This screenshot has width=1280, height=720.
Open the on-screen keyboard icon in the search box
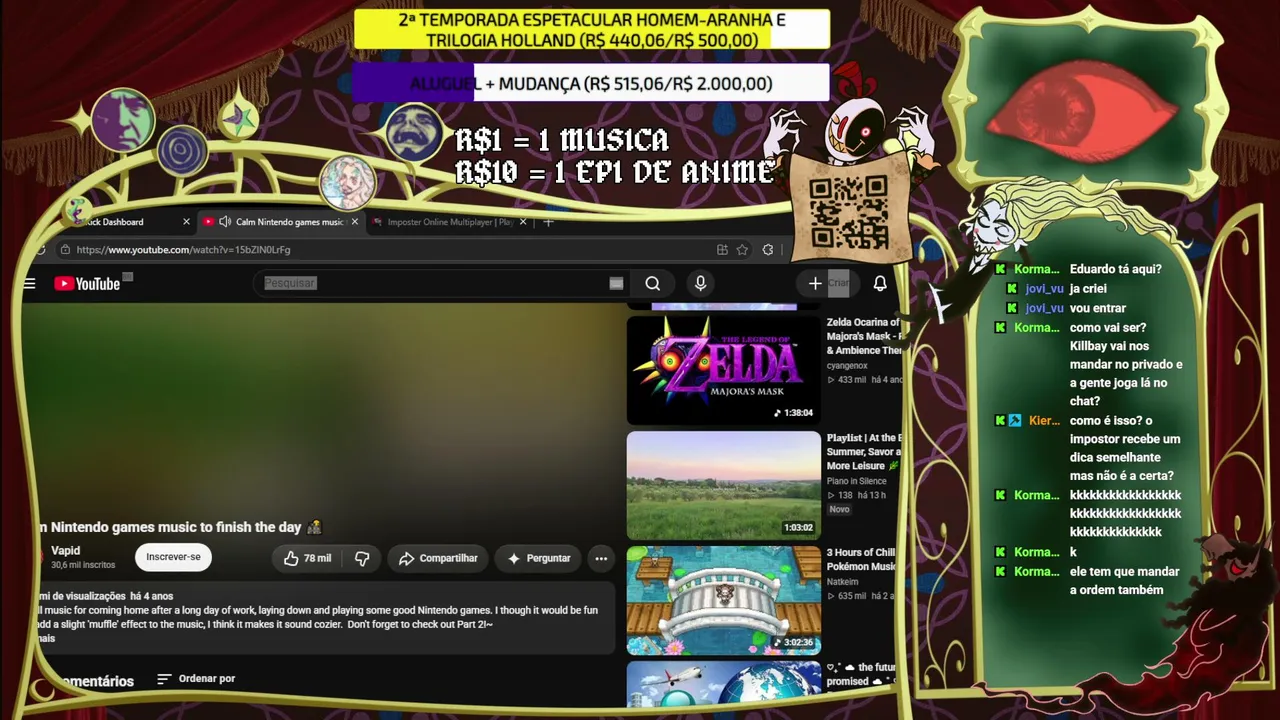(x=616, y=283)
